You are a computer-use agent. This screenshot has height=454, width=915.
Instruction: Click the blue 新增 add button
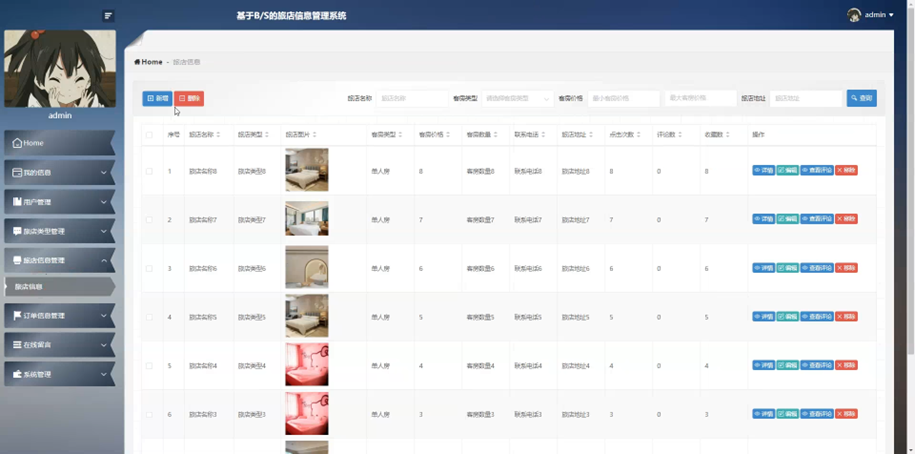[157, 99]
